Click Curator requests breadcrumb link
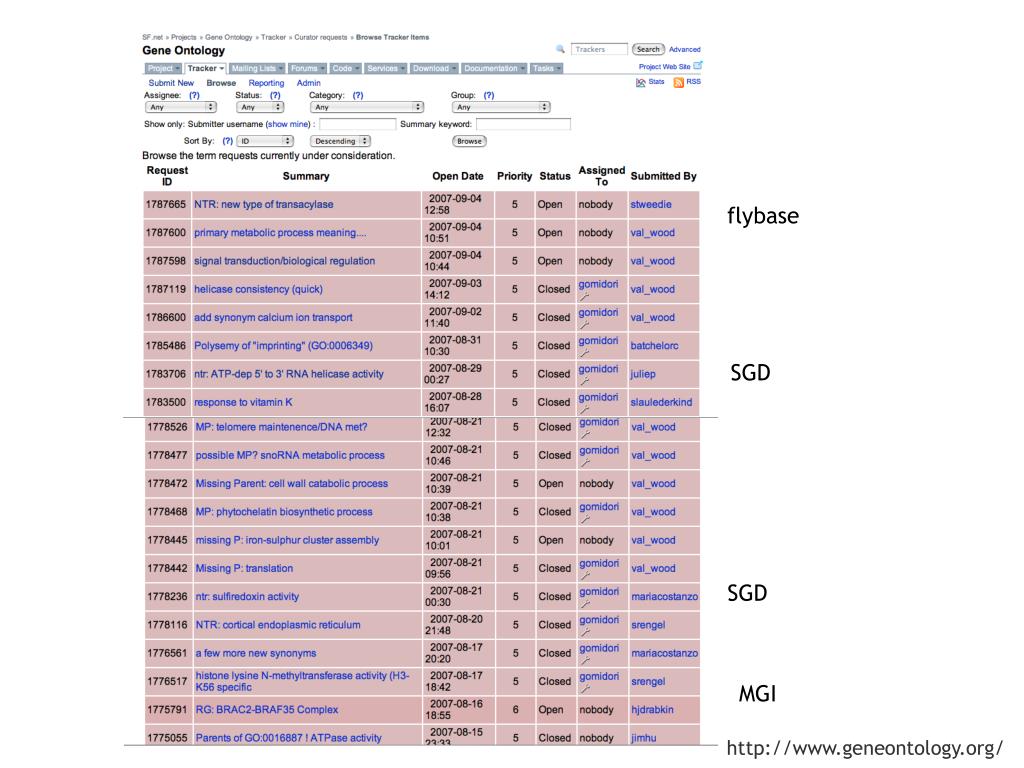This screenshot has width=1024, height=768. pos(321,37)
